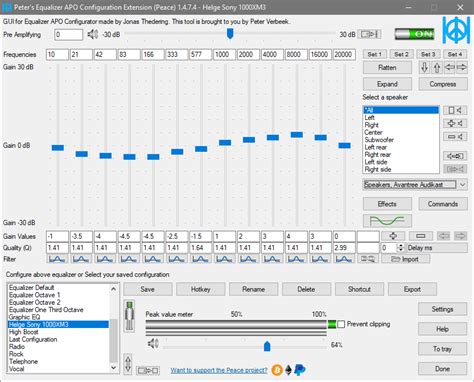Image resolution: width=474 pixels, height=382 pixels.
Task: Click the graph curve icon button below Effects
Action: click(387, 221)
